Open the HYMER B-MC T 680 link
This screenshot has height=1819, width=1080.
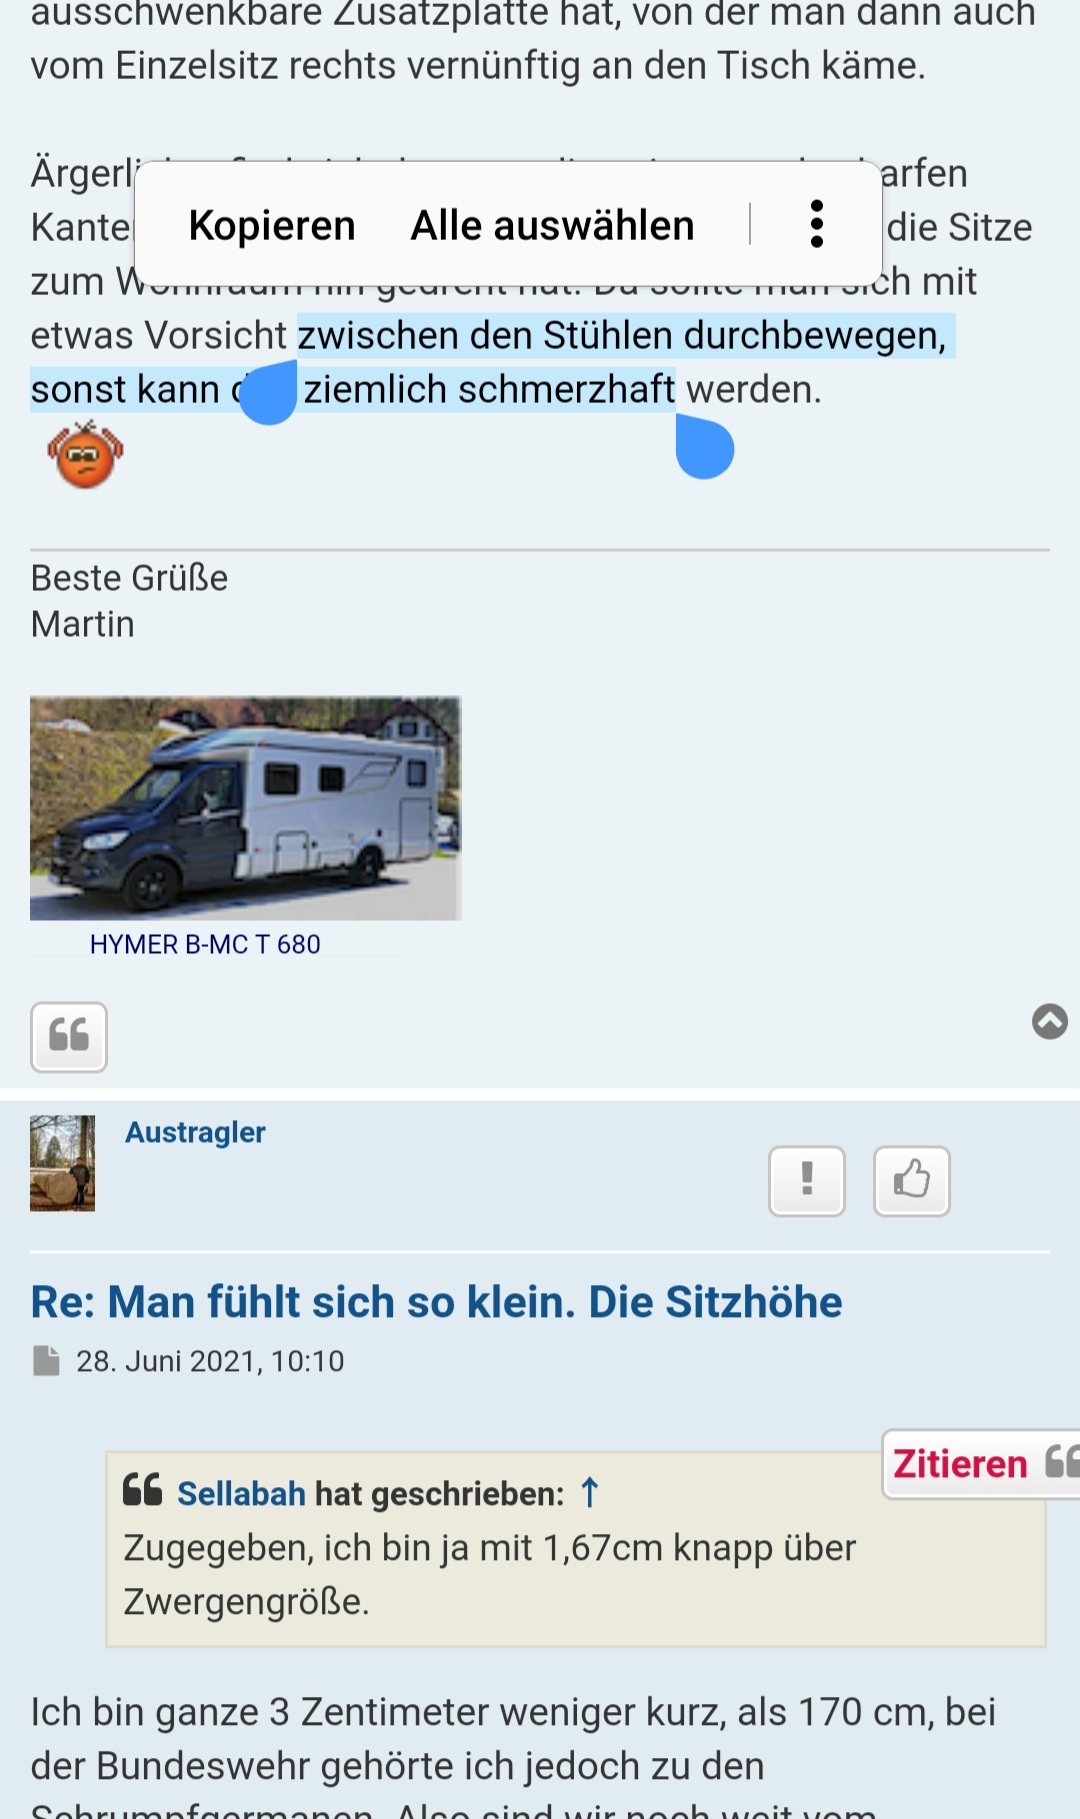(x=205, y=944)
